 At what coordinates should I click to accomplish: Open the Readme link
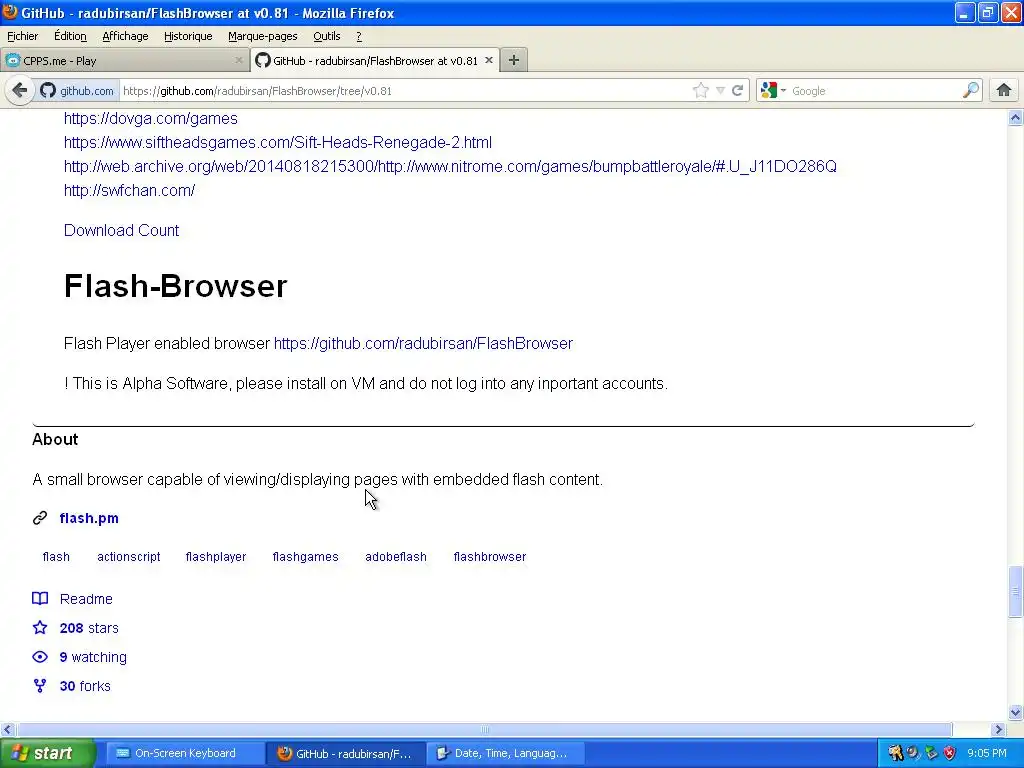(86, 599)
